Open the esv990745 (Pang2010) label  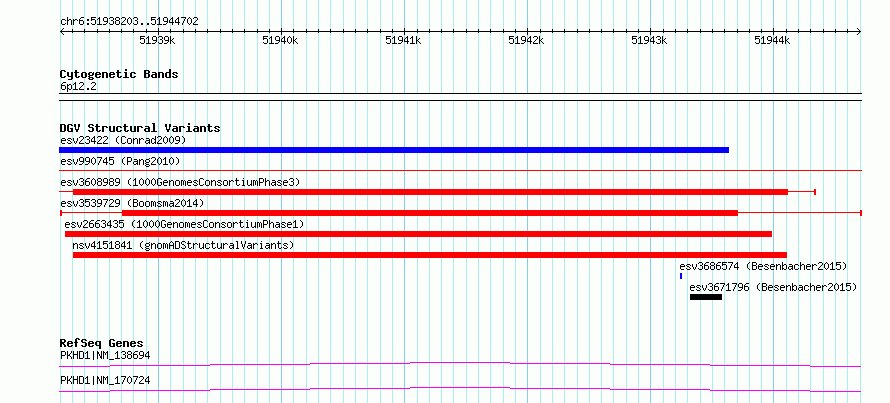click(x=120, y=161)
